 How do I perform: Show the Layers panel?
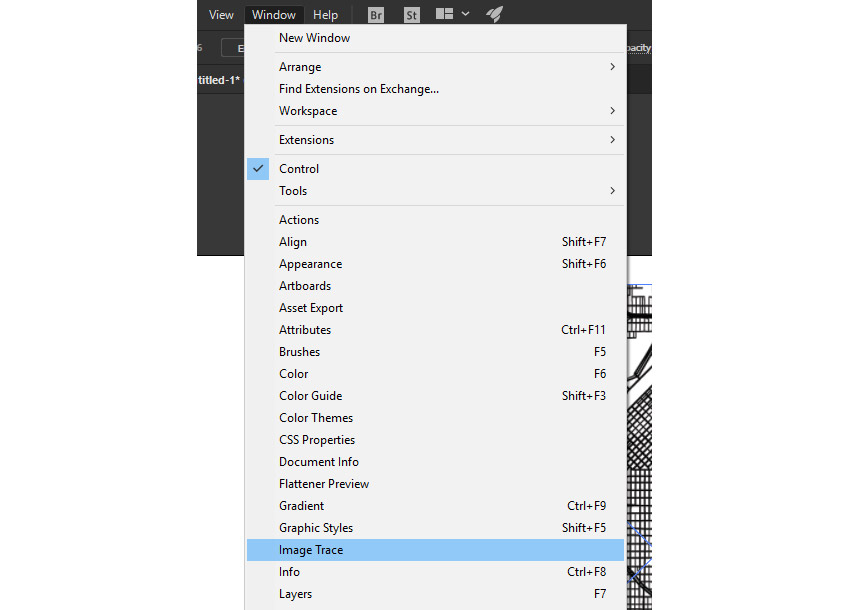pyautogui.click(x=295, y=594)
